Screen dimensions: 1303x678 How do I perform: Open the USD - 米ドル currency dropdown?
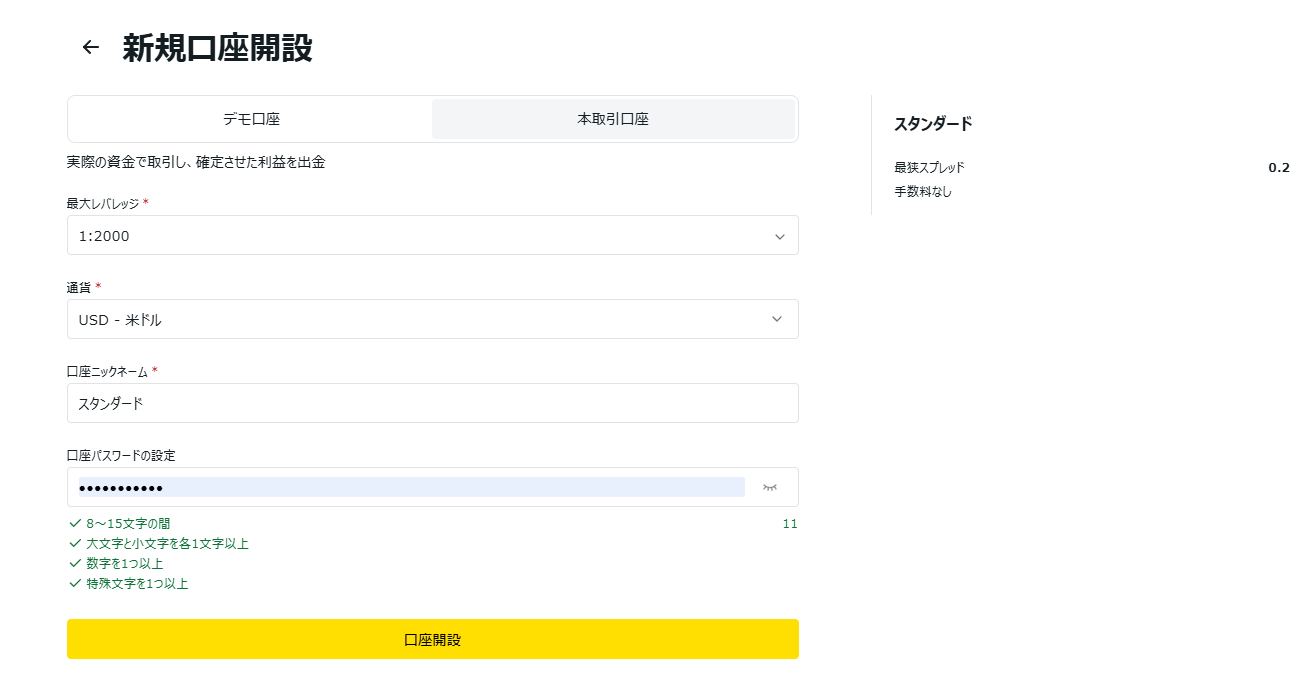tap(420, 320)
